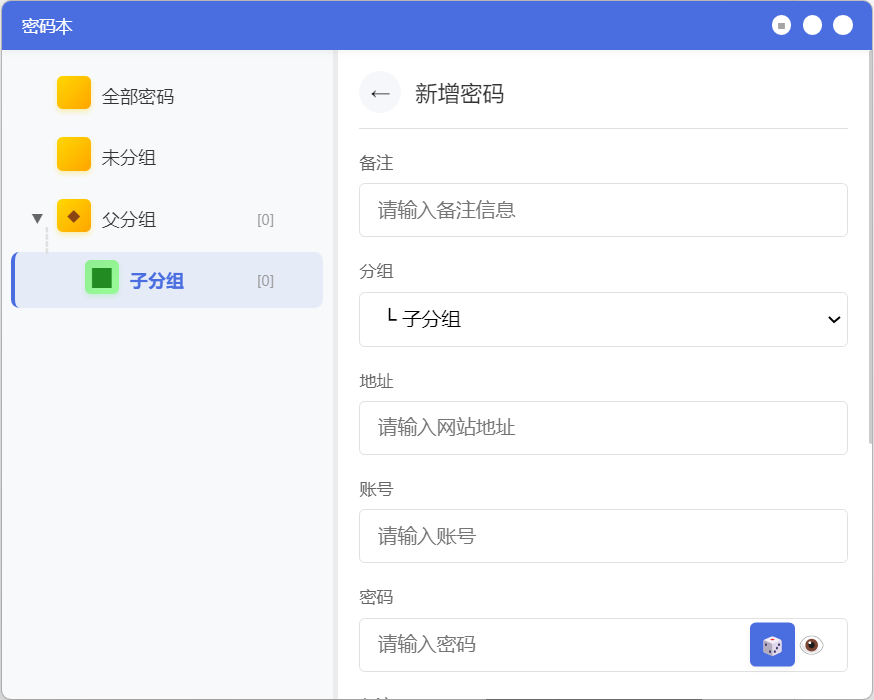Select the 子分组 label in sidebar

click(157, 281)
